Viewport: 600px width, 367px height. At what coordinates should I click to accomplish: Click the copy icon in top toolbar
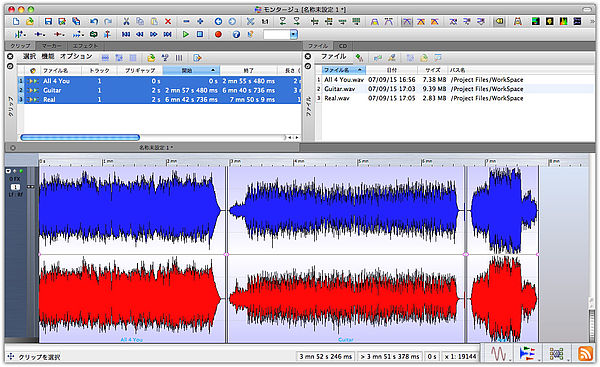140,21
